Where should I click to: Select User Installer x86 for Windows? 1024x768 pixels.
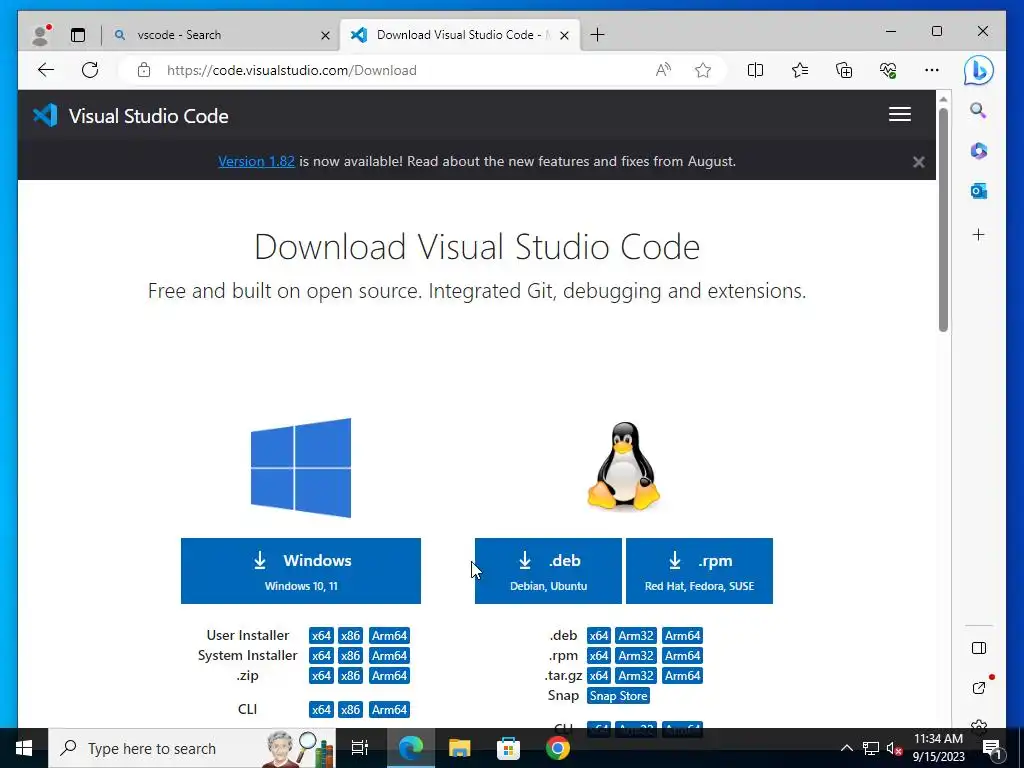pos(350,635)
